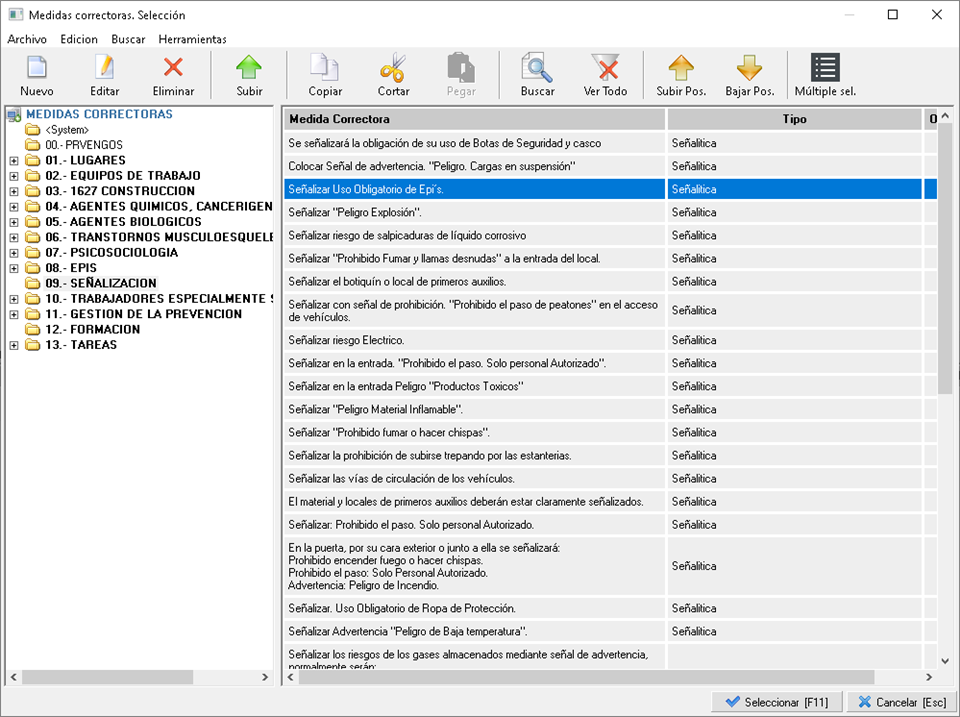Expand the 13.- TAREAS tree node
This screenshot has width=960, height=717.
(14, 345)
